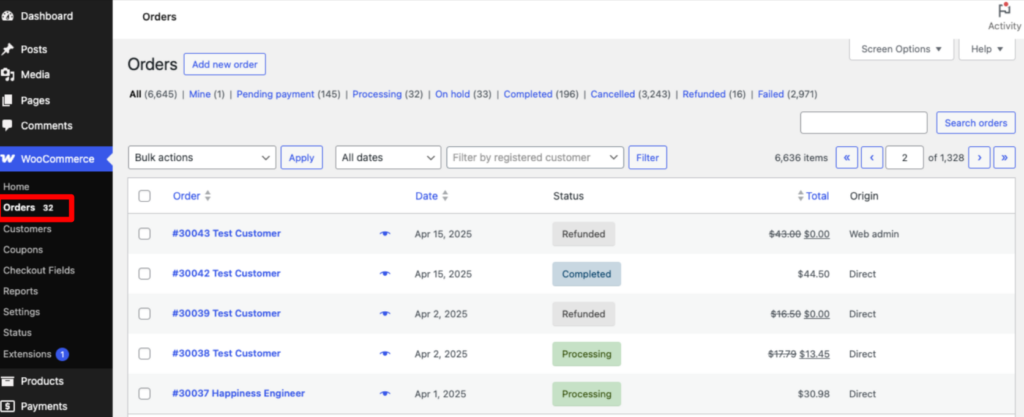Viewport: 1024px width, 417px height.
Task: Check the box for order #30038
Action: [144, 354]
